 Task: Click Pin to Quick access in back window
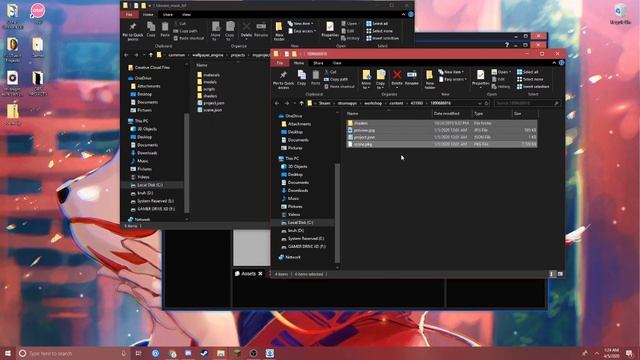pyautogui.click(x=133, y=31)
